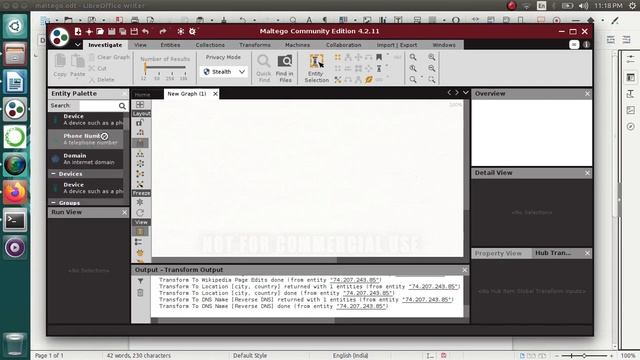Screen dimensions: 640x360
Task: Select the Property View tab
Action: pos(498,253)
